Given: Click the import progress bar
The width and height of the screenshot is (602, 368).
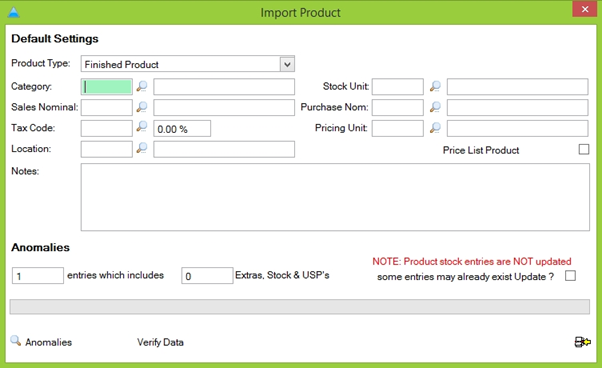Looking at the screenshot, I should click(x=299, y=307).
